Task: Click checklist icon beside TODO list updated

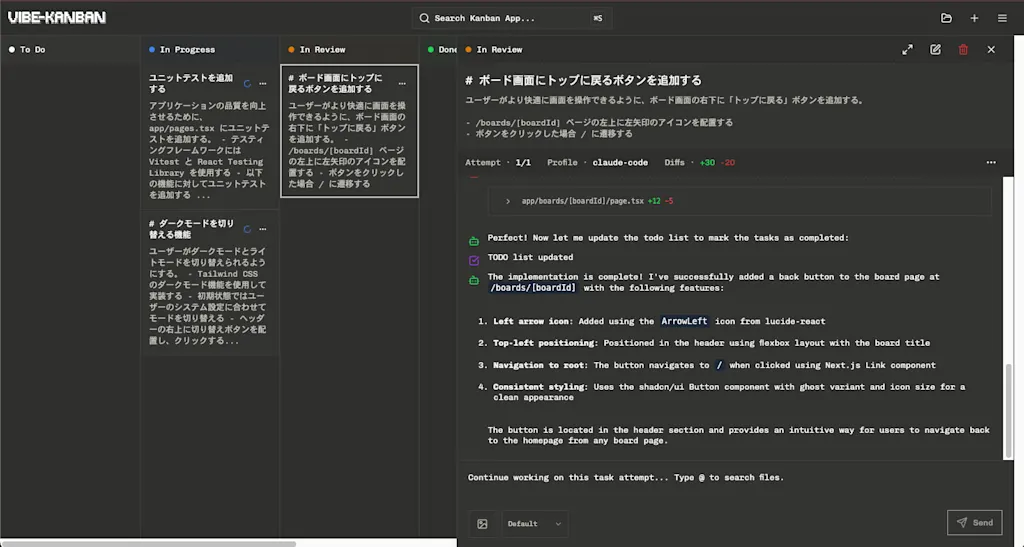Action: (474, 260)
